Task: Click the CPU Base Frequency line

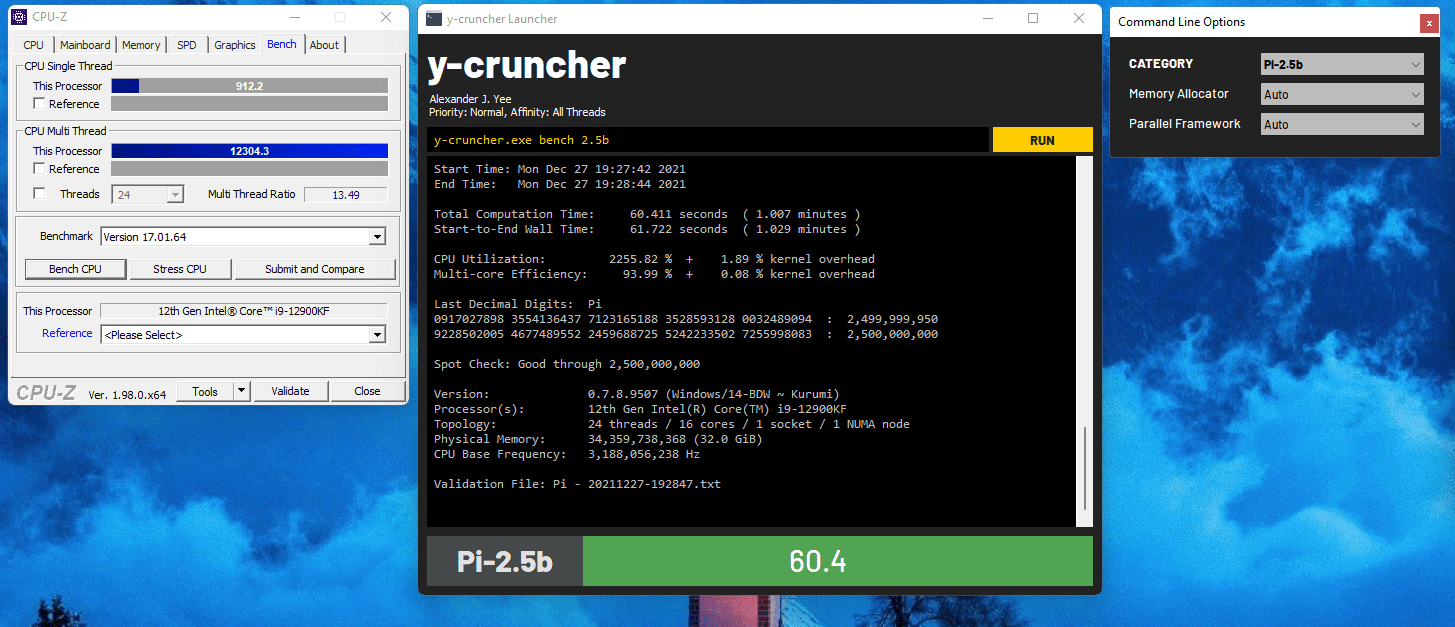Action: pos(567,454)
